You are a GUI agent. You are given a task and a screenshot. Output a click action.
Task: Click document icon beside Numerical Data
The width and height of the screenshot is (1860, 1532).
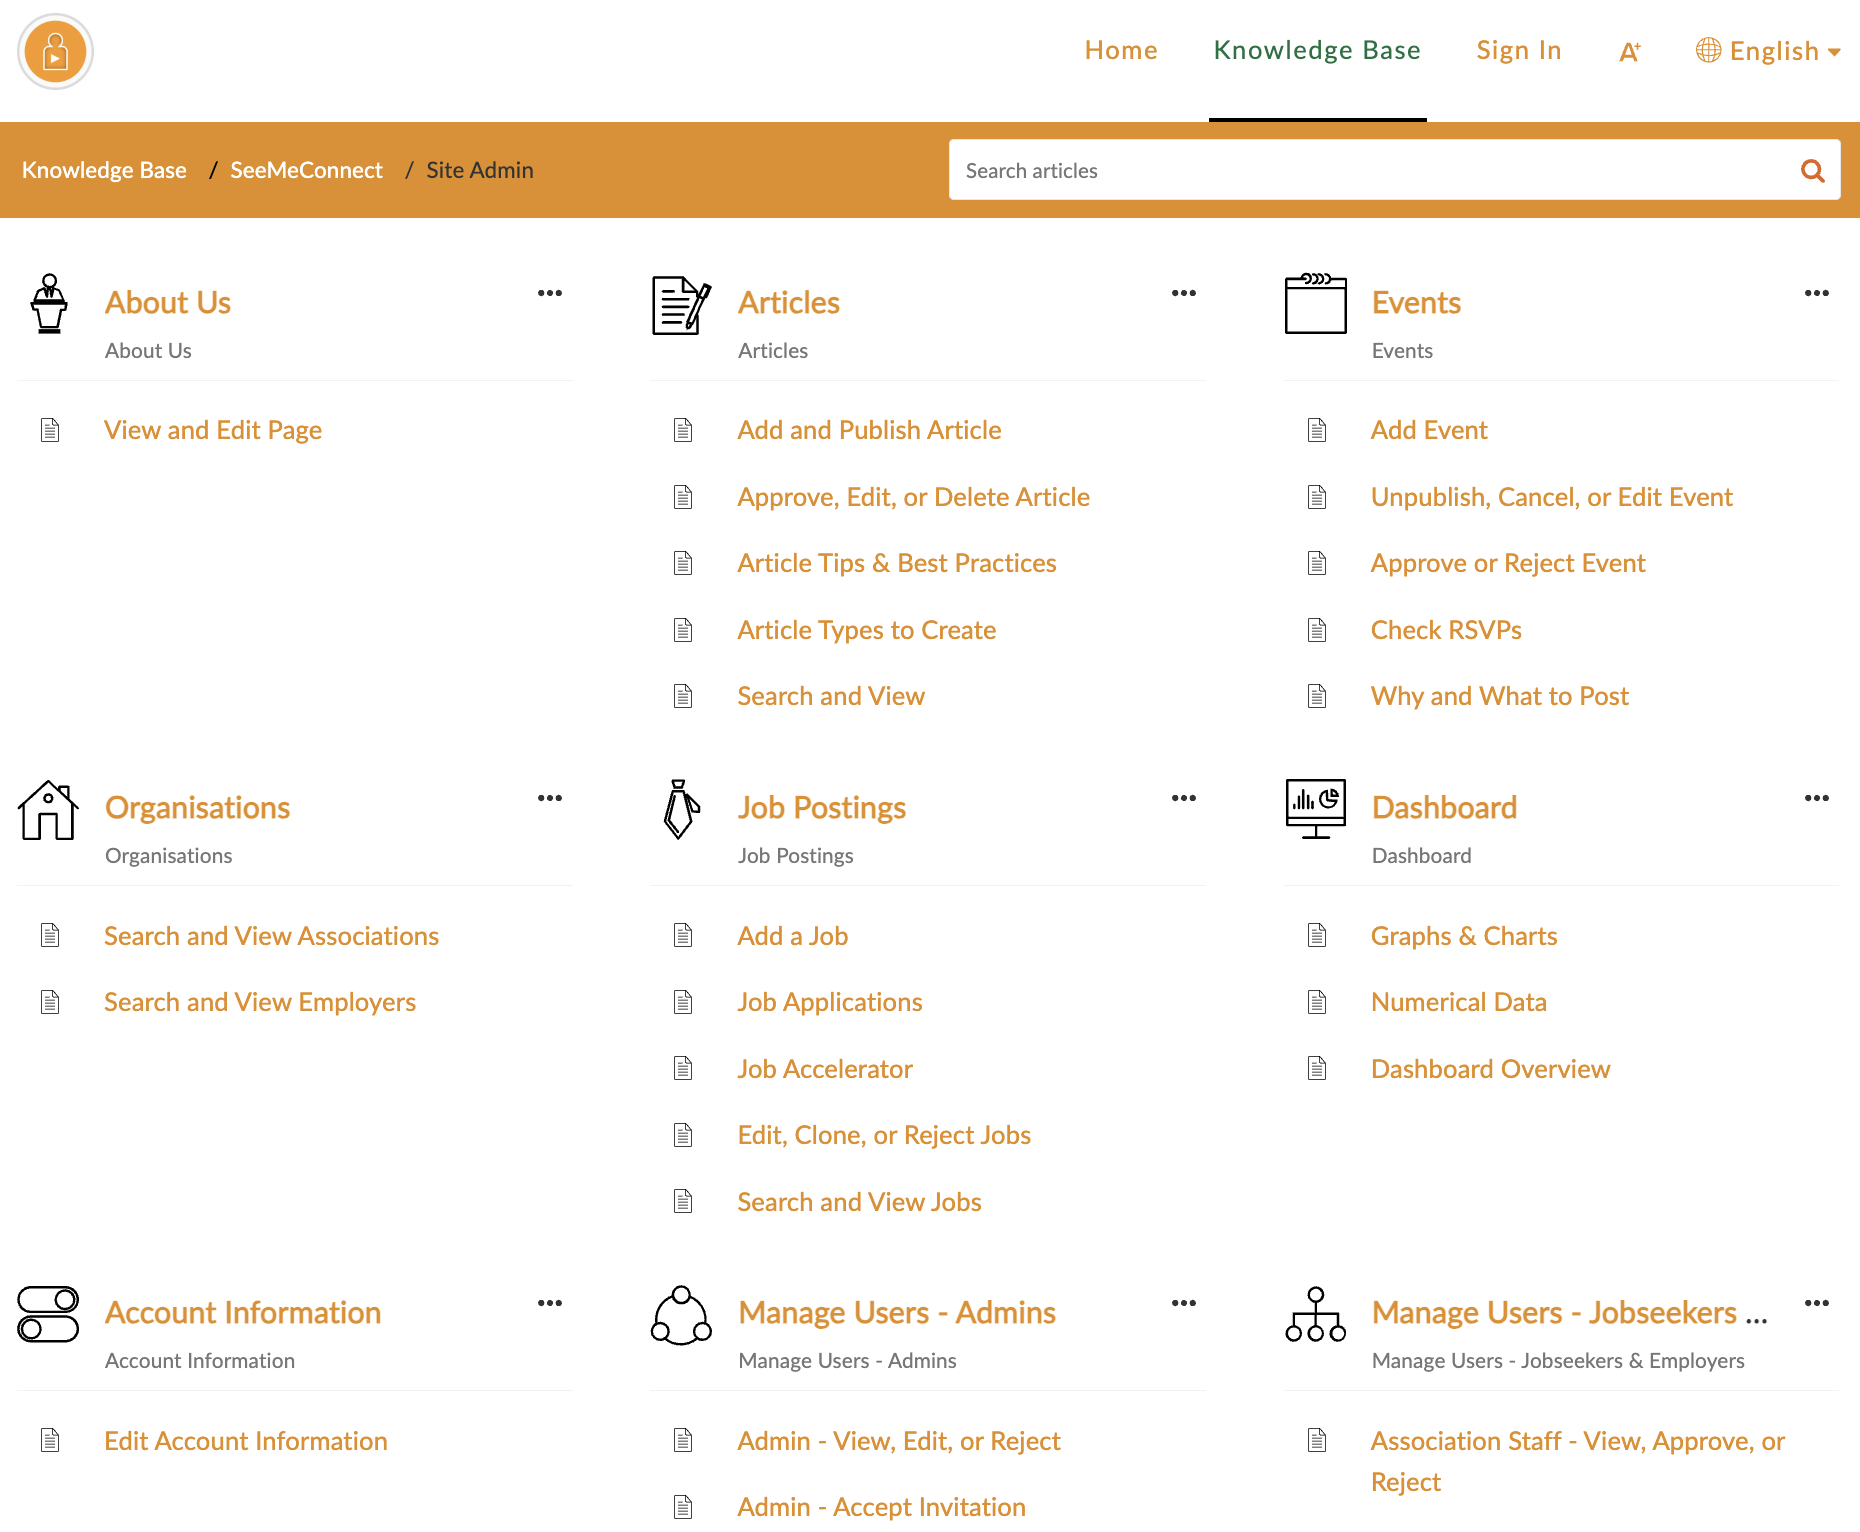1317,1002
